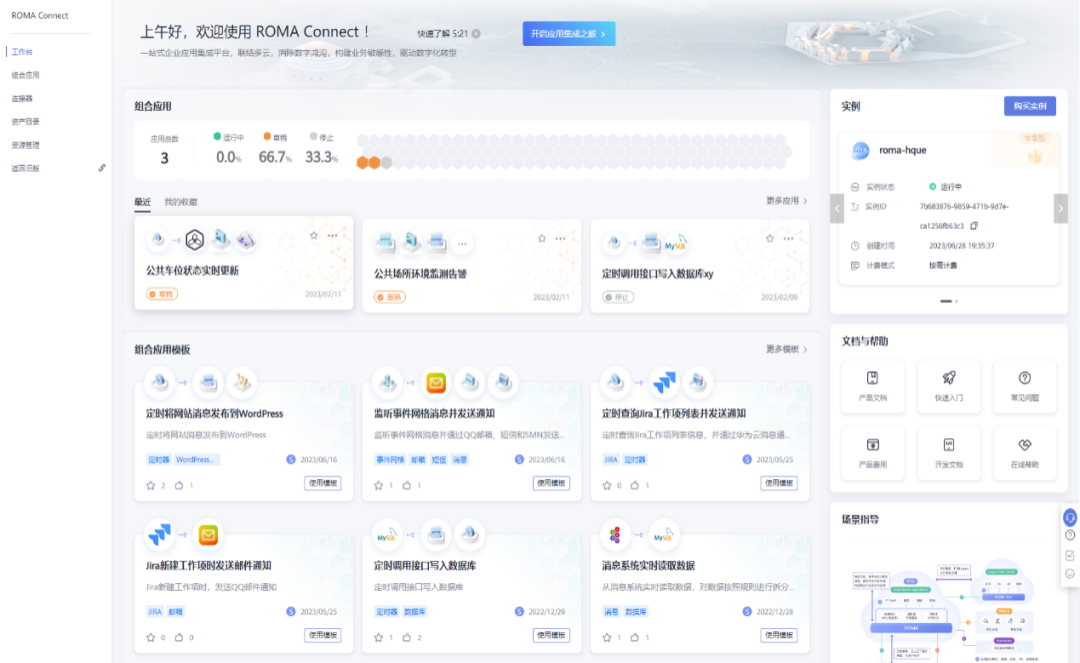The height and width of the screenshot is (663, 1080).
Task: Open 连接器 in the left sidebar
Action: pyautogui.click(x=22, y=98)
